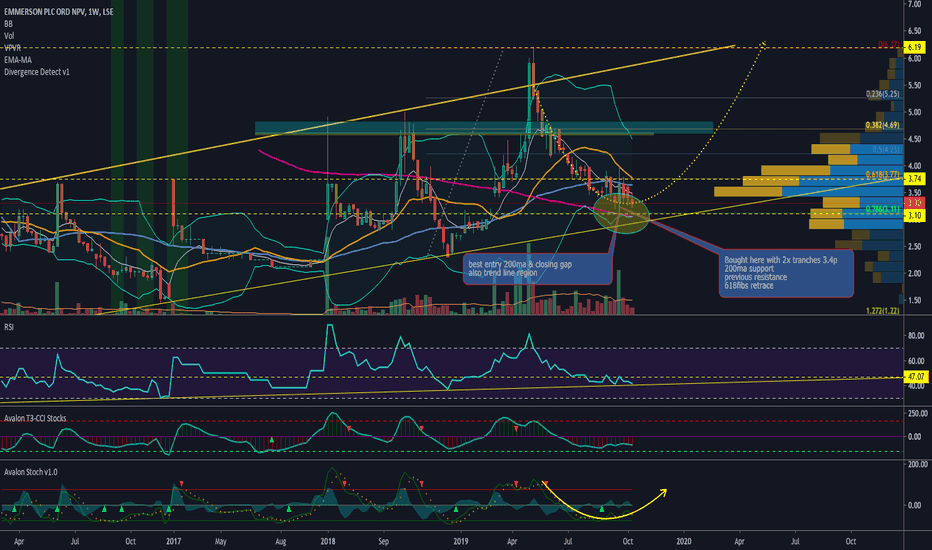Click the Avalon Stoch v1.0 pane label
Image resolution: width=932 pixels, height=550 pixels.
[31, 472]
